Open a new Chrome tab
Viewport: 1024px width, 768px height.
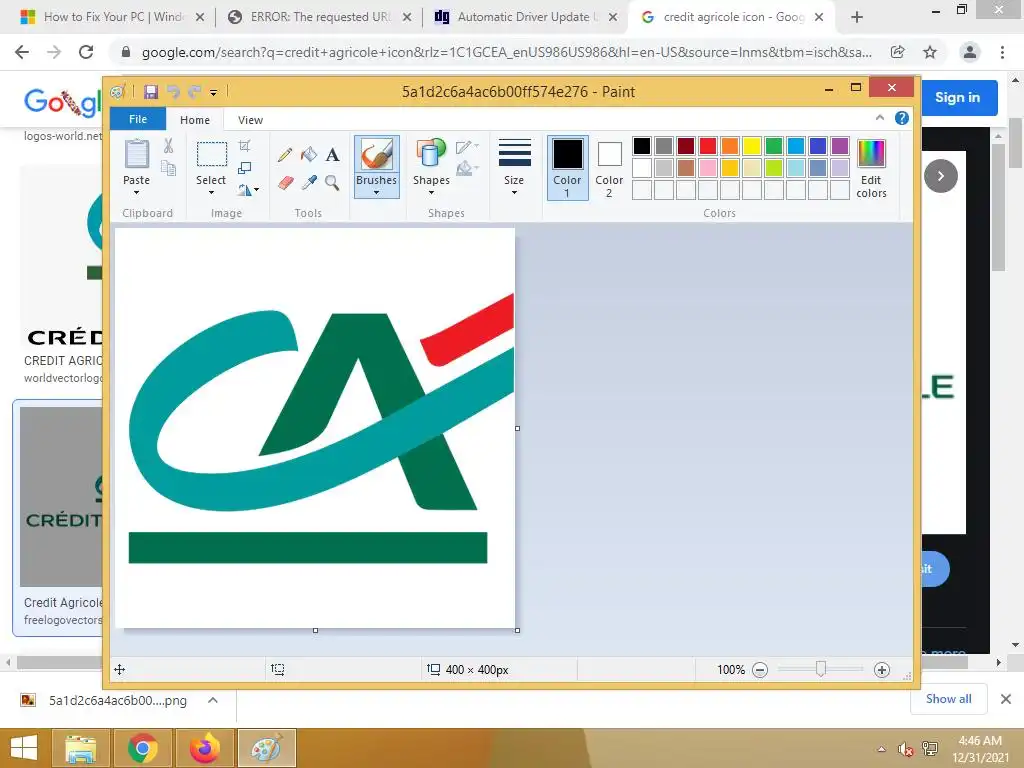click(x=857, y=18)
